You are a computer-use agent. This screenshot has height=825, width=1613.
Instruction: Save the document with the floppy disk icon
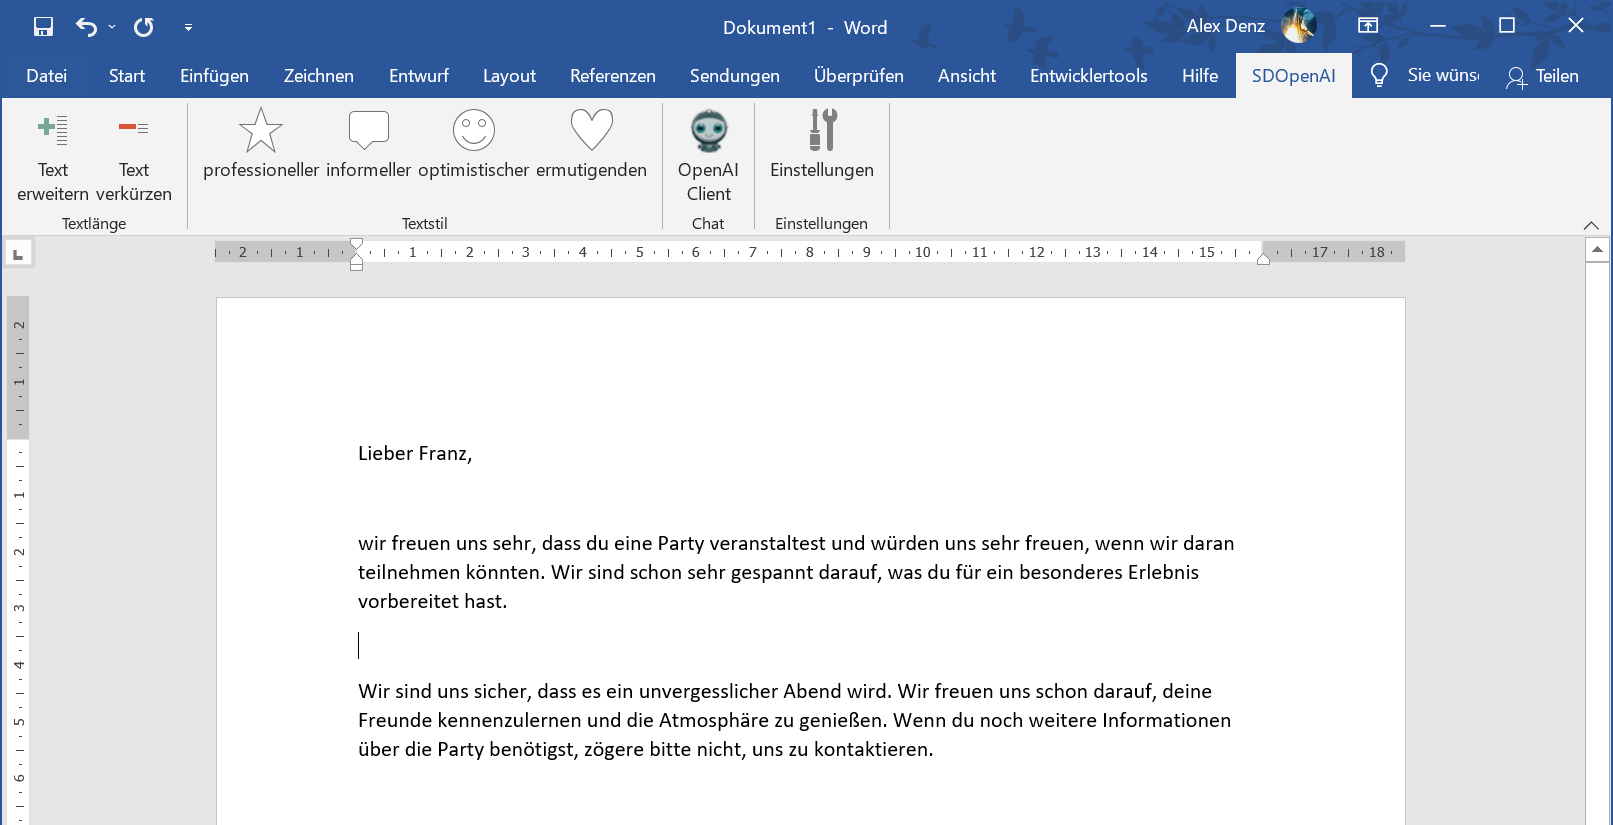[x=43, y=27]
